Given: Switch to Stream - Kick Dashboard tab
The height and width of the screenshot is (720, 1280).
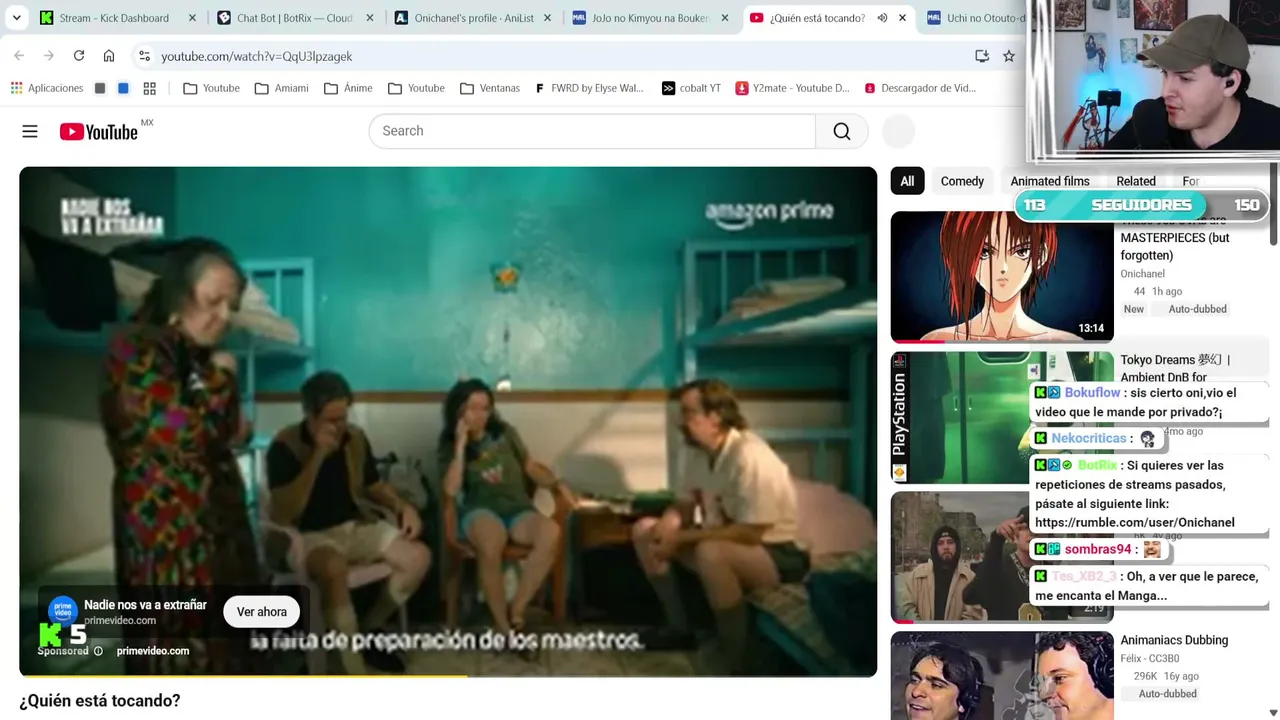Looking at the screenshot, I should click(x=113, y=18).
